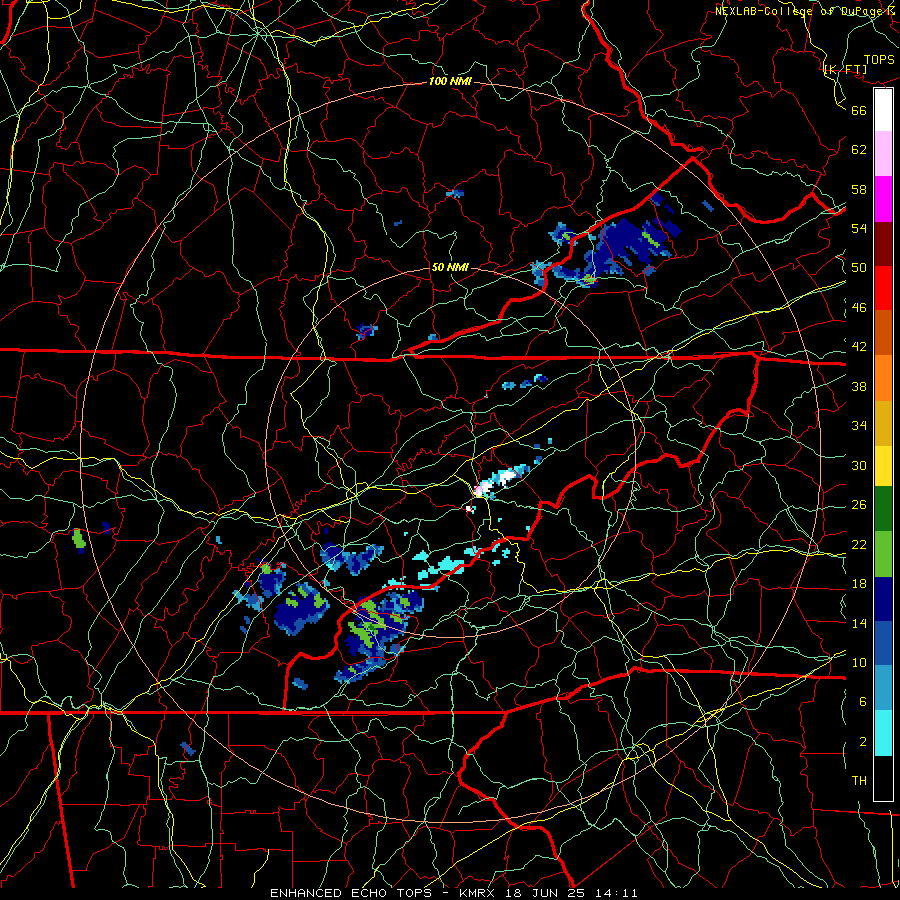Click the '14' legend value
Image resolution: width=900 pixels, height=900 pixels.
point(859,623)
